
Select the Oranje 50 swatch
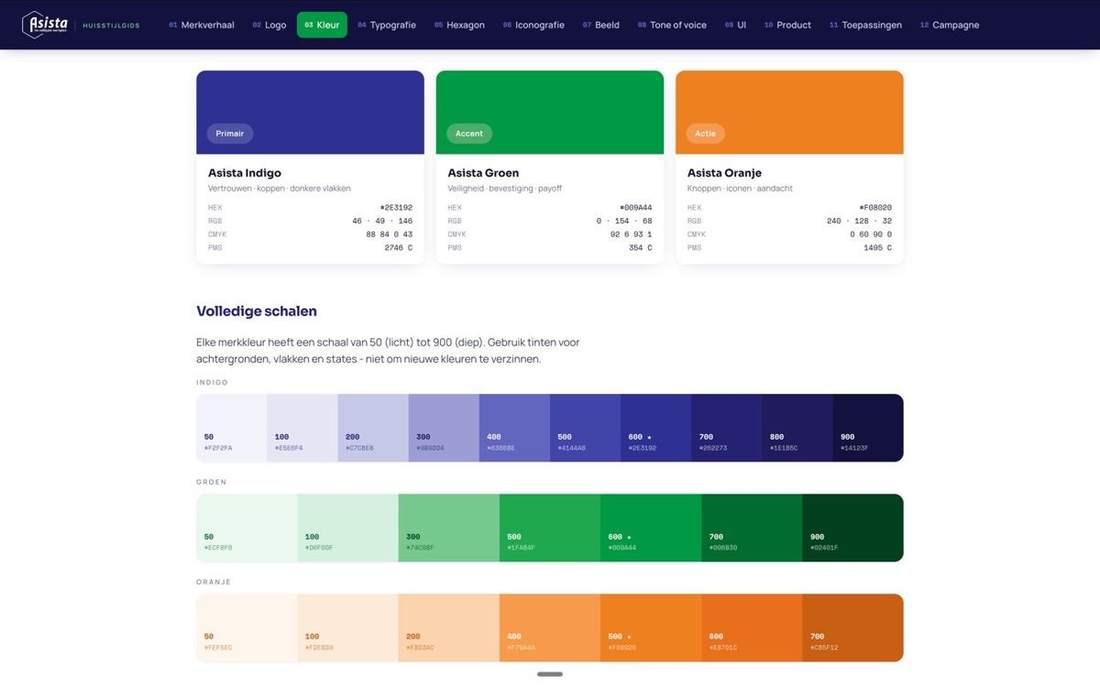(247, 628)
